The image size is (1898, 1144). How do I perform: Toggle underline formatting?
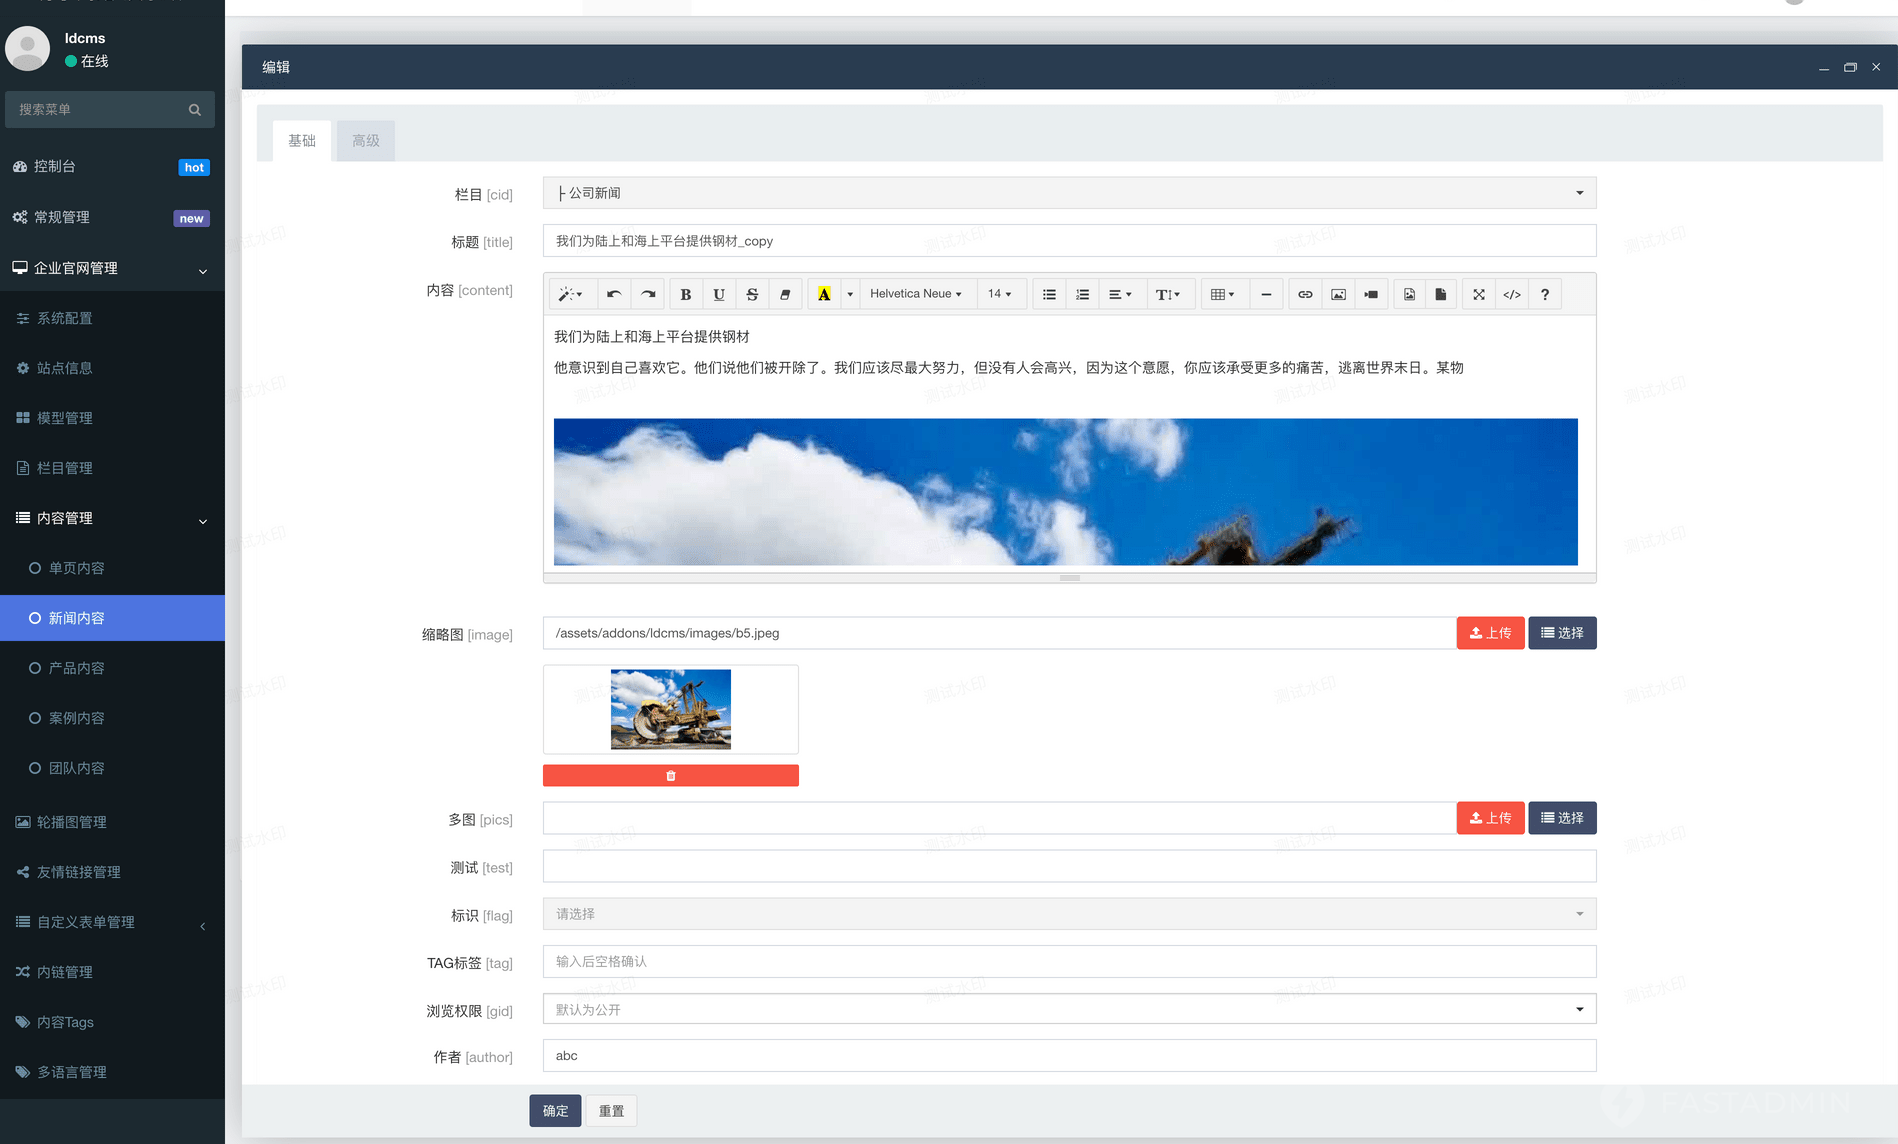719,294
